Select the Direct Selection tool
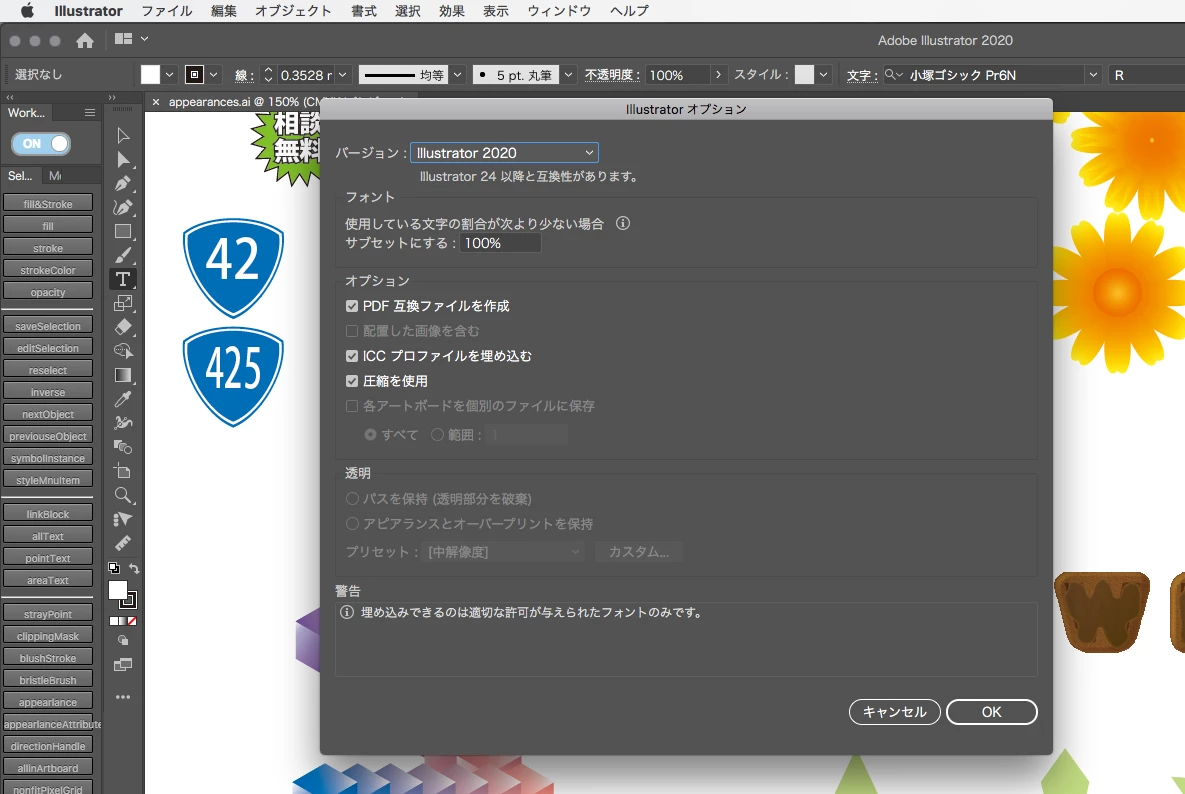The width and height of the screenshot is (1185, 794). [123, 159]
